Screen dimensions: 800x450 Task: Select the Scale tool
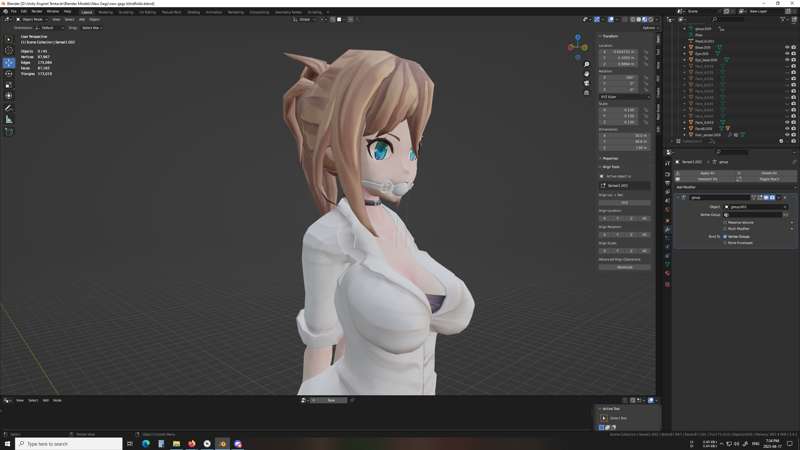click(x=9, y=85)
